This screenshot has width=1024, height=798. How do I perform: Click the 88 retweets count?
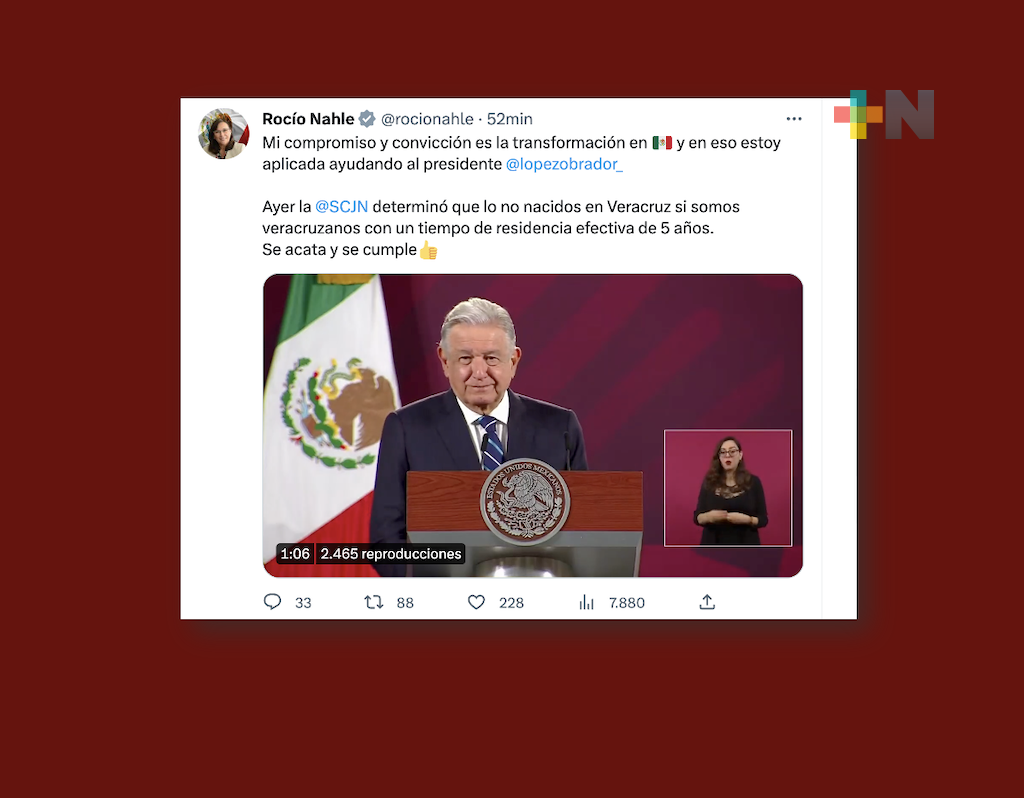[405, 603]
